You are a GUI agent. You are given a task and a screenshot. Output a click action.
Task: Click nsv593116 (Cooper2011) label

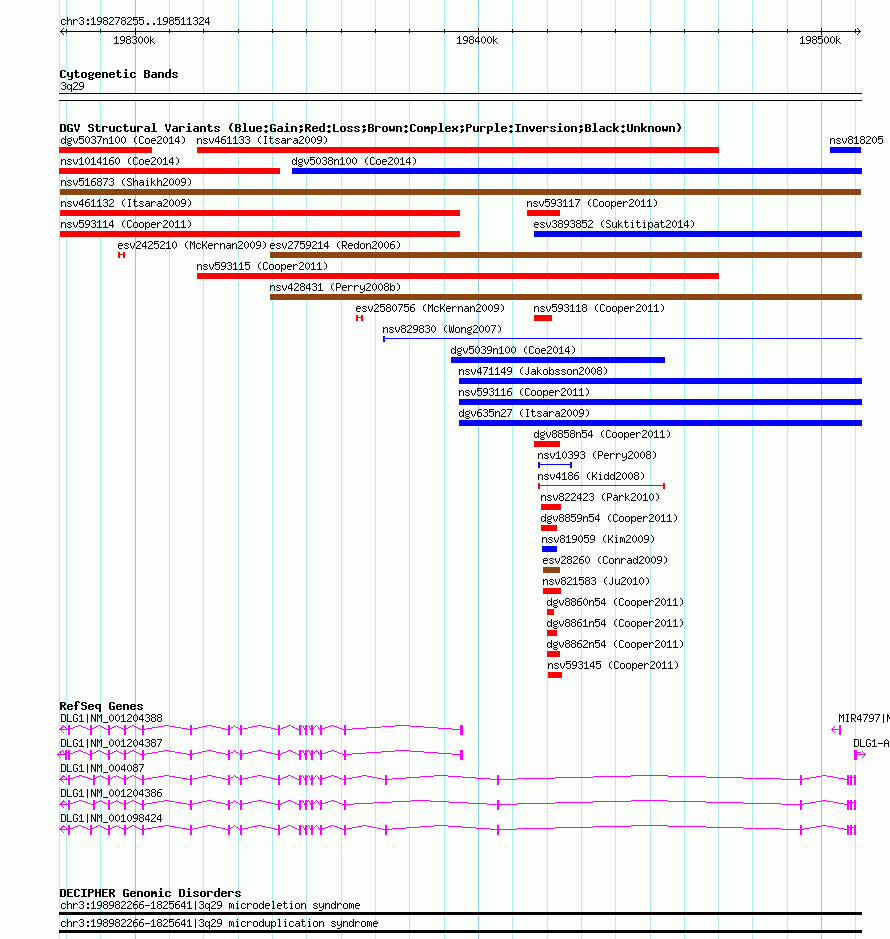point(524,392)
